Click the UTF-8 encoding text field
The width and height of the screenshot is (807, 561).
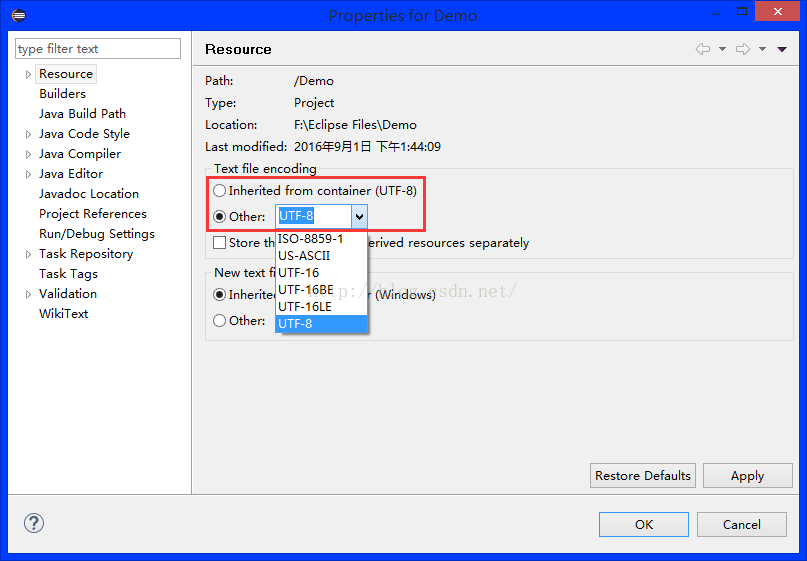click(314, 216)
